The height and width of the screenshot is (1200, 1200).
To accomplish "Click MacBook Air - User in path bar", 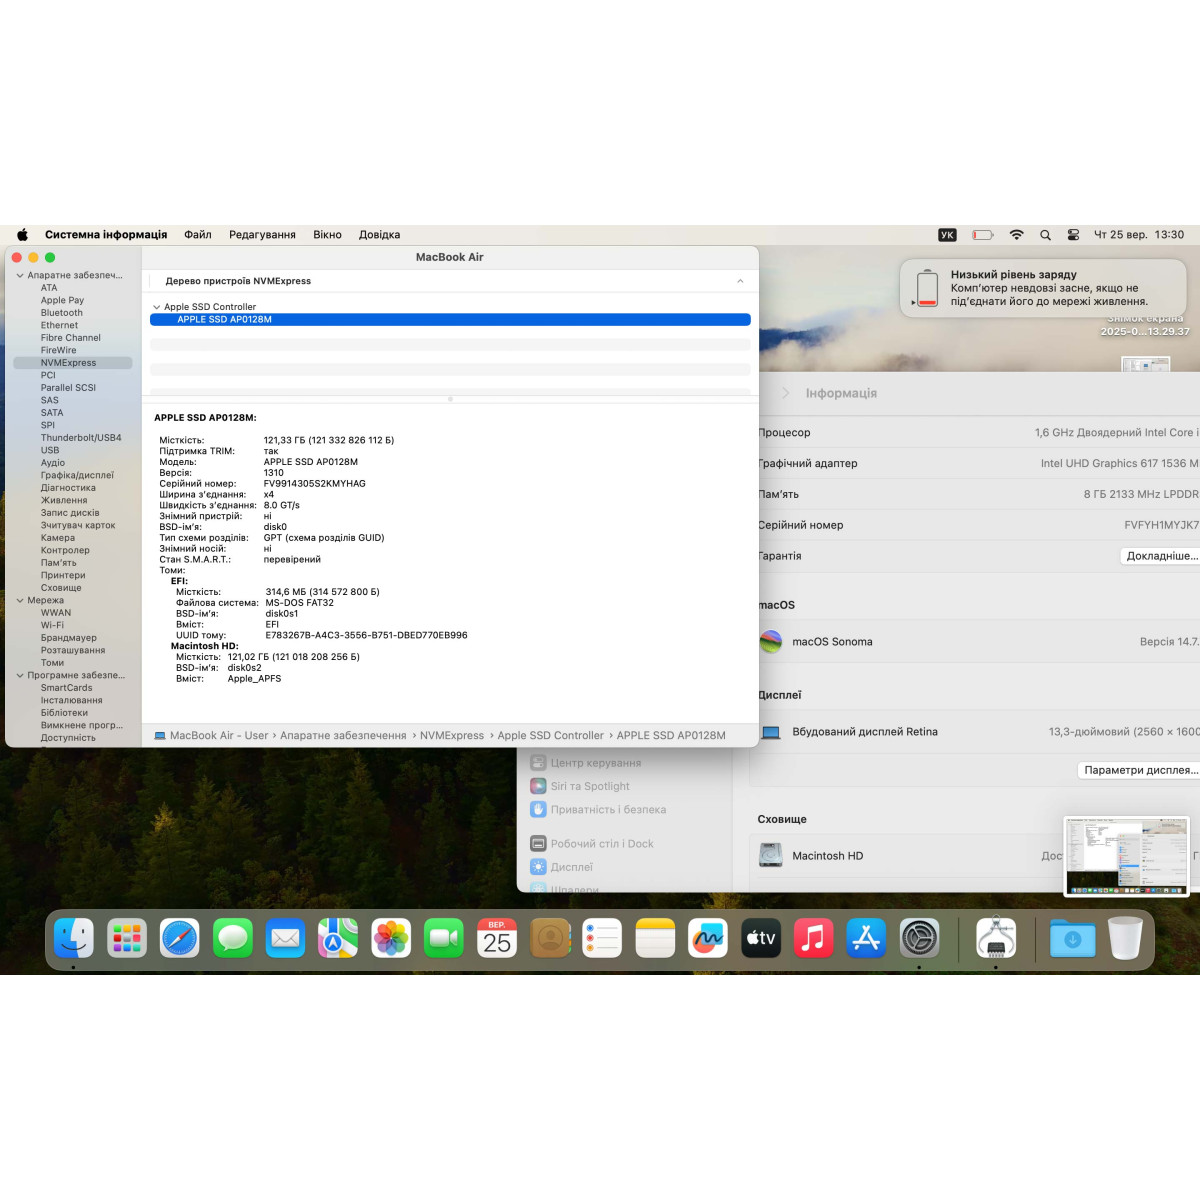I will 219,735.
